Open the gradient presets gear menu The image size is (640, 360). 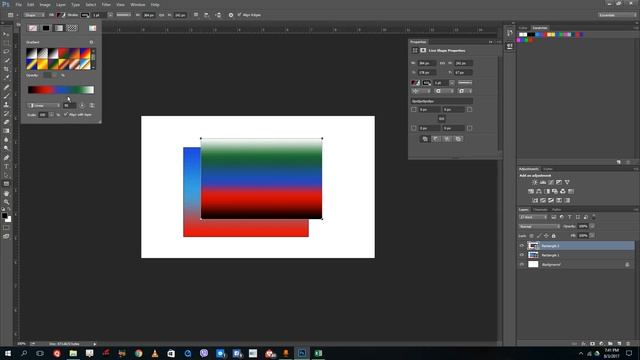(91, 42)
